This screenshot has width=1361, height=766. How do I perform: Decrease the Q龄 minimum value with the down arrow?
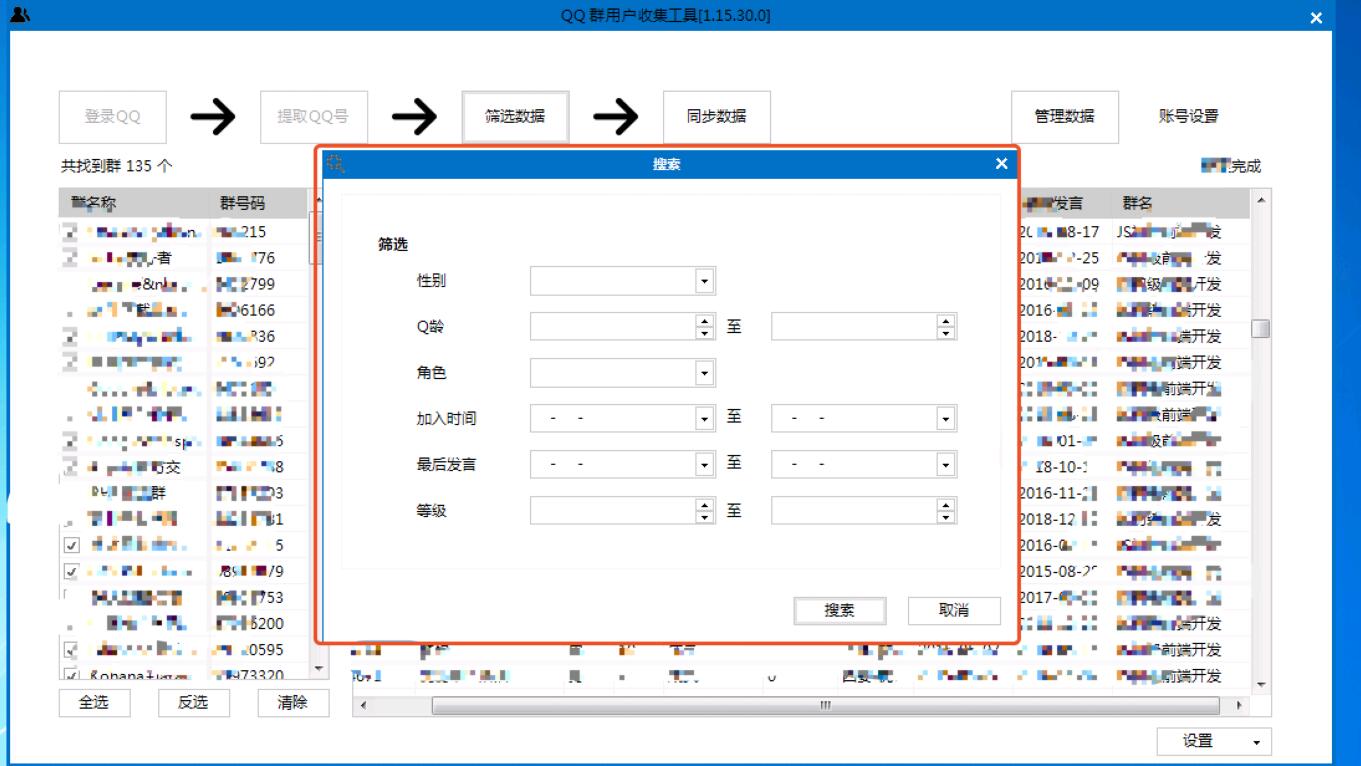tap(705, 333)
